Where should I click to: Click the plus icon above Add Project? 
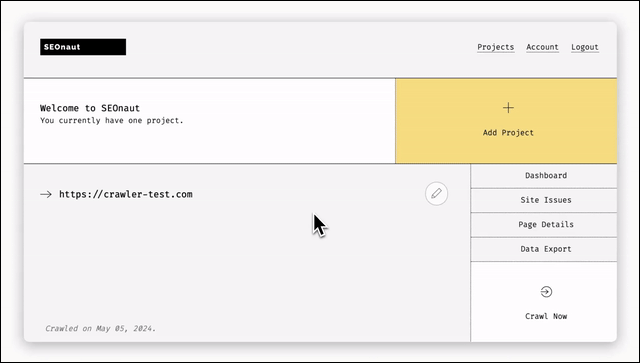pos(508,108)
